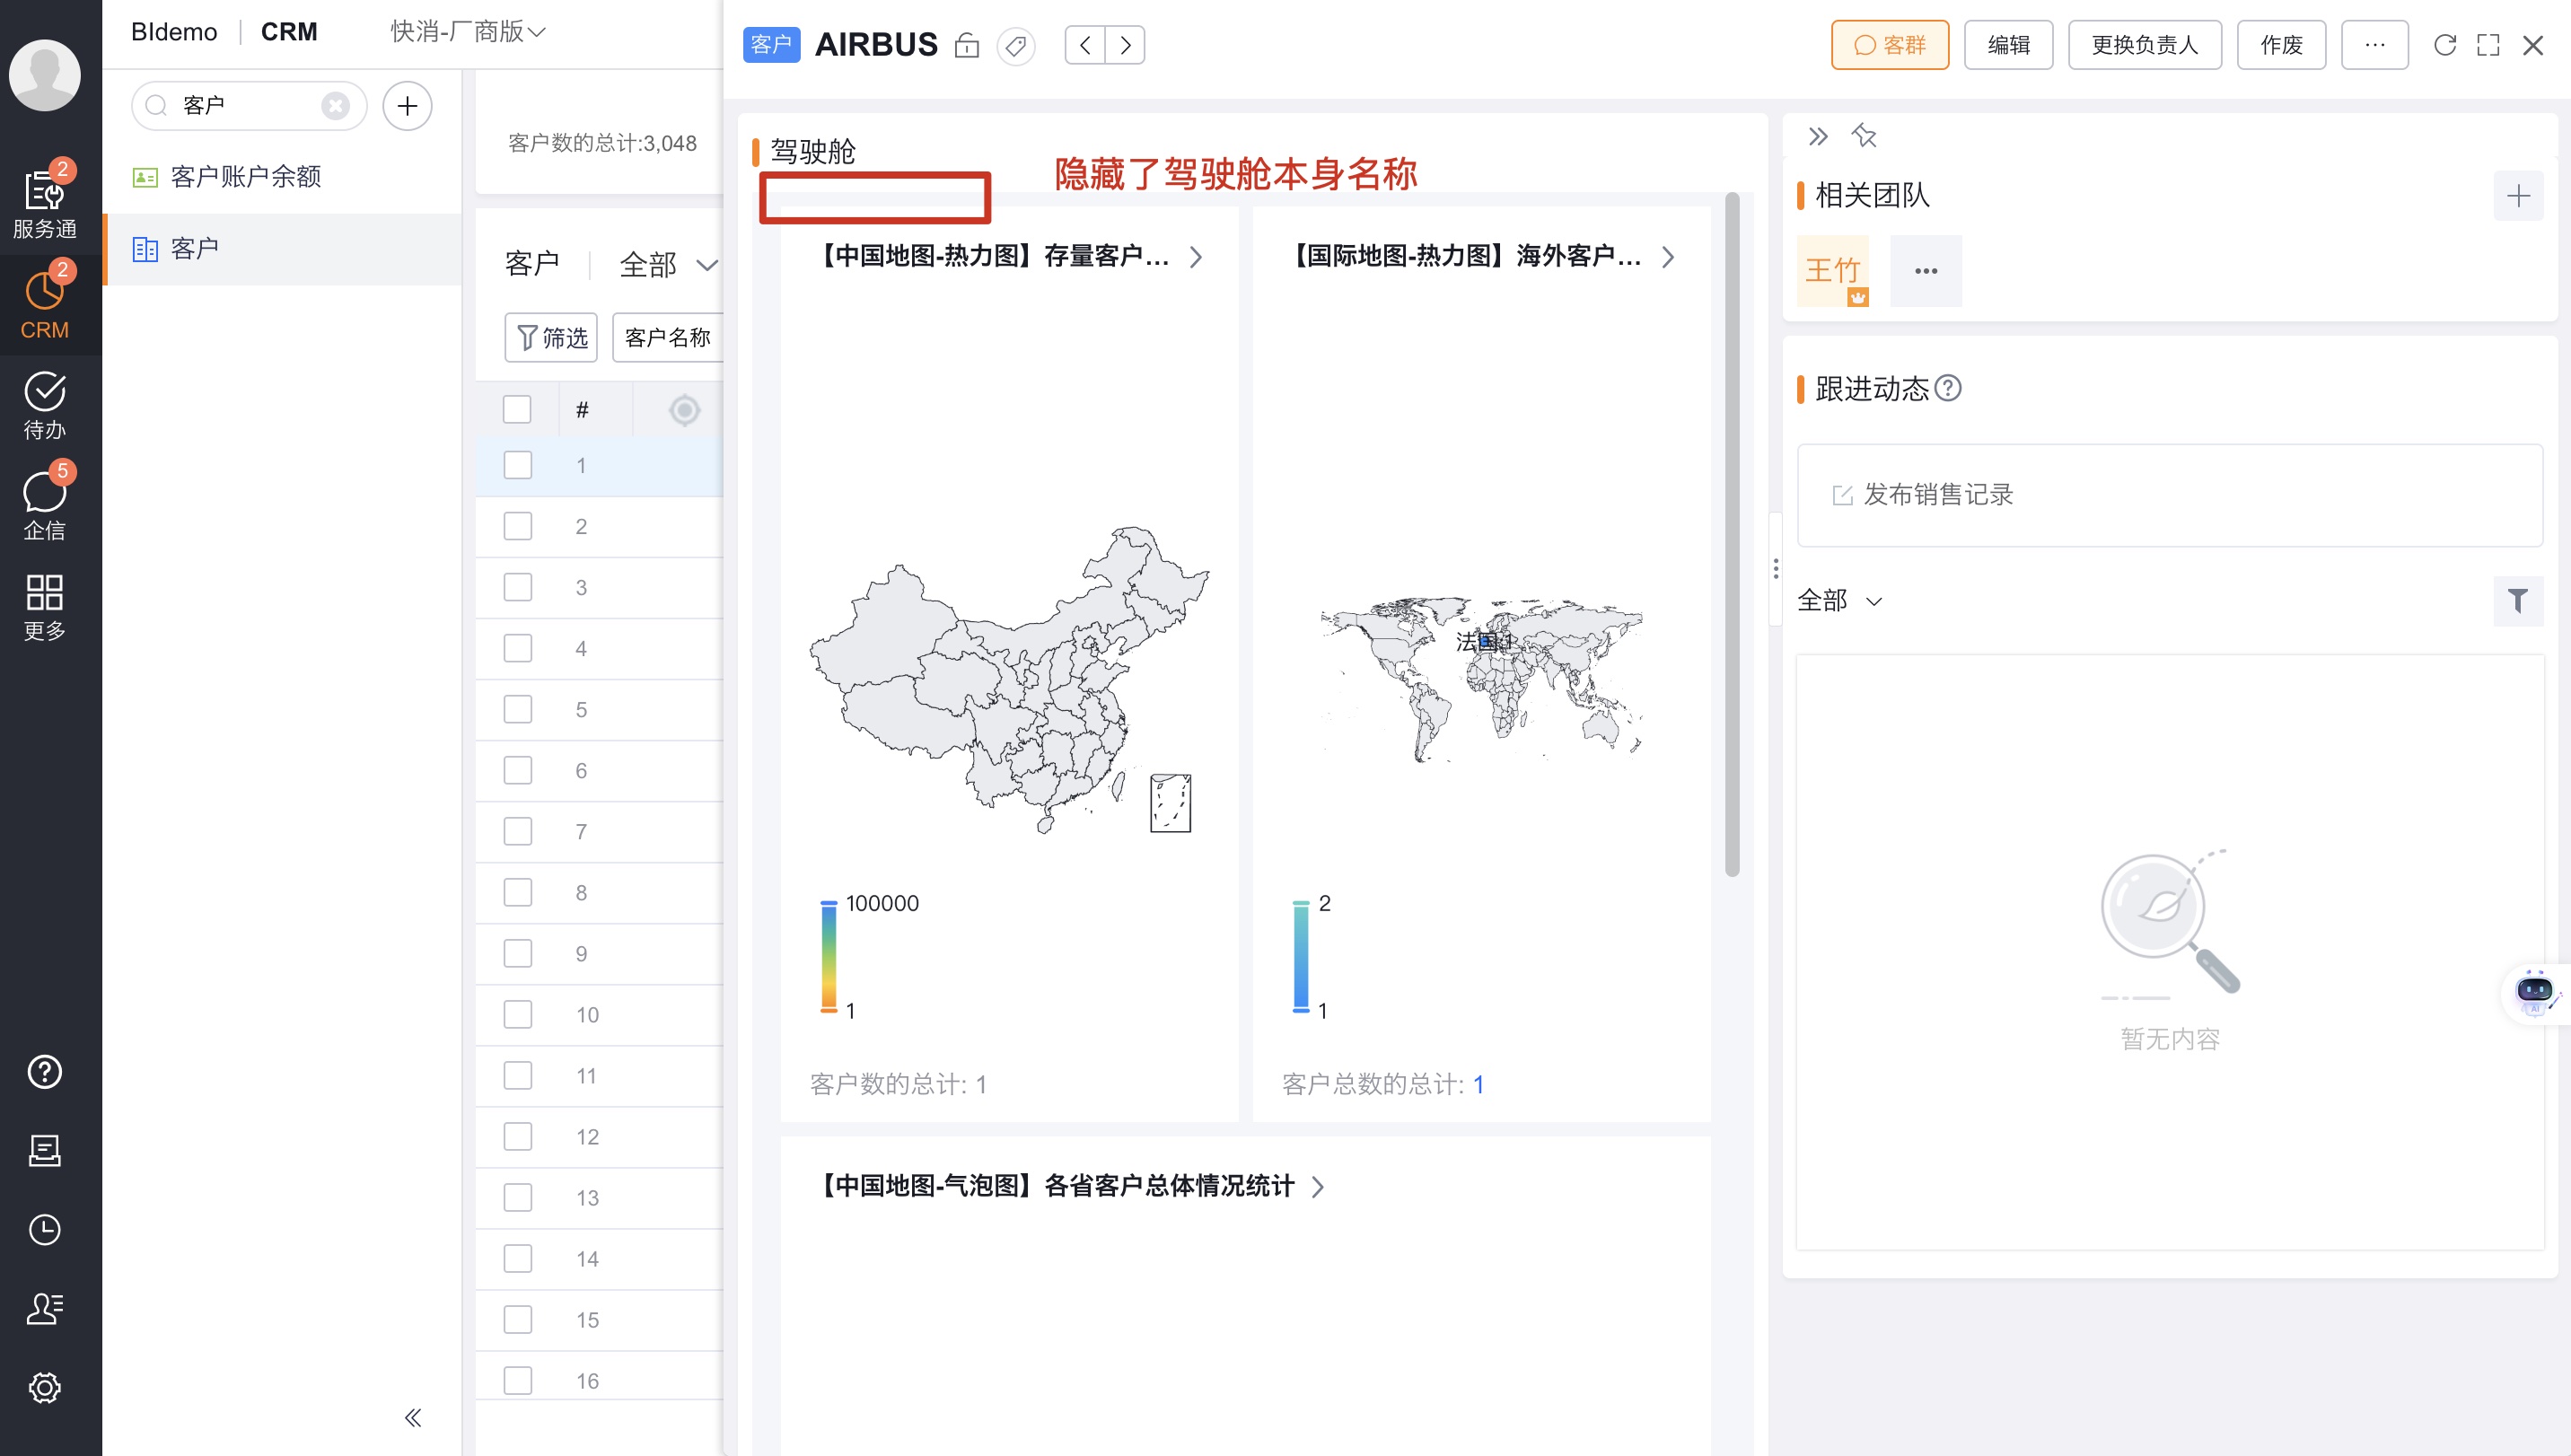Open the 全部 view dropdown in customer list
The width and height of the screenshot is (2571, 1456).
click(668, 265)
